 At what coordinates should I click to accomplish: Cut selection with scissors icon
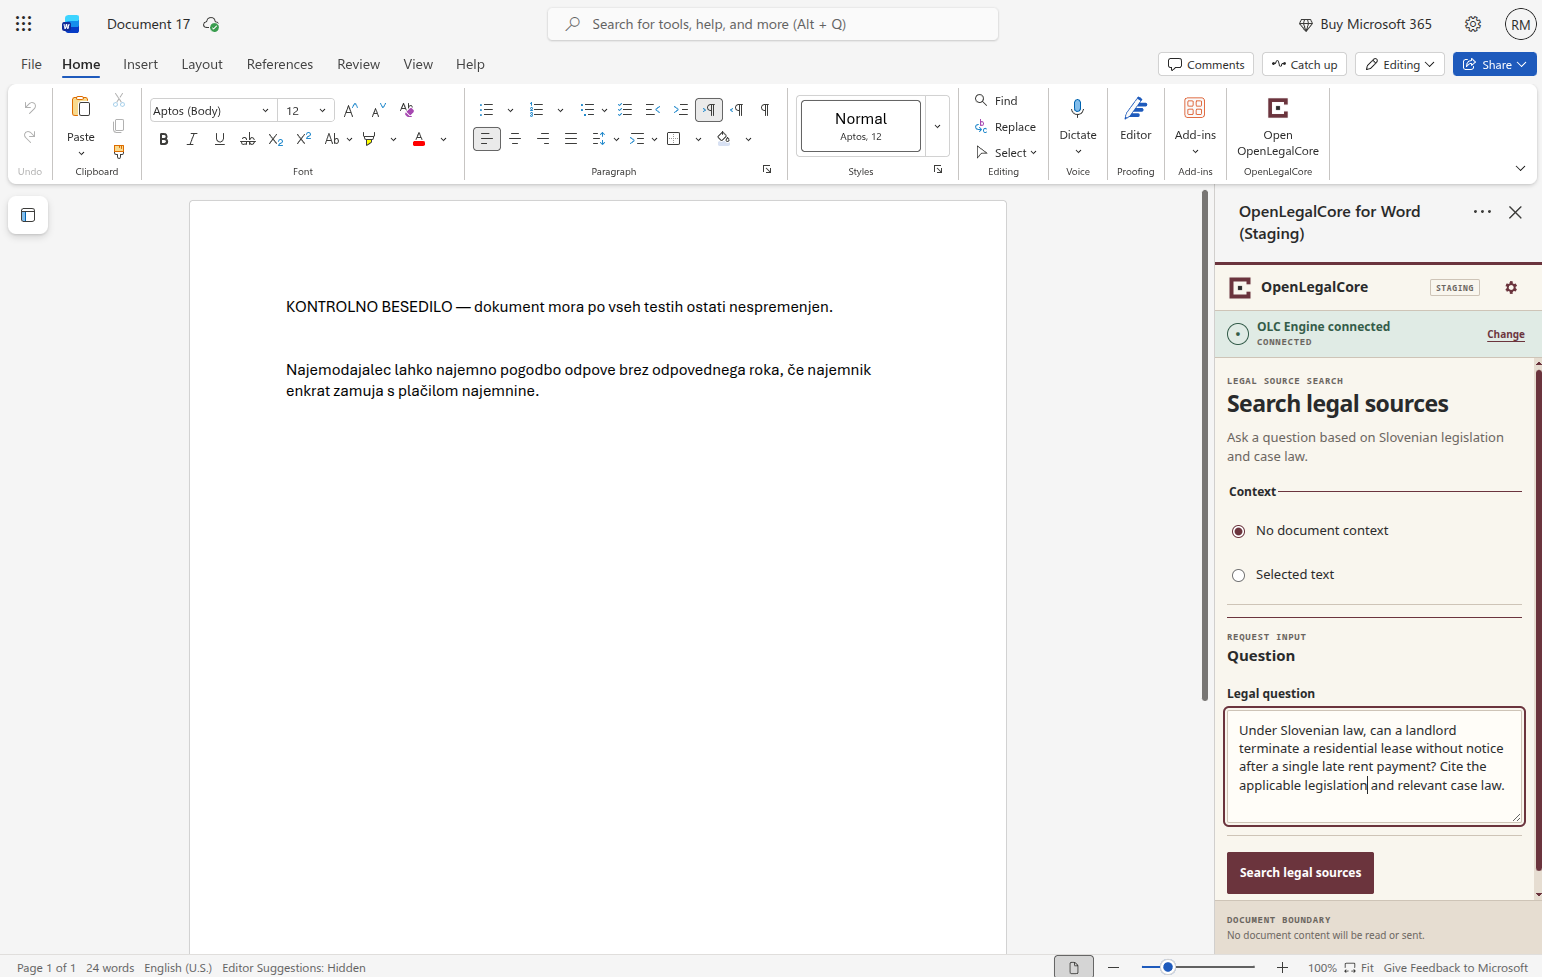point(119,100)
